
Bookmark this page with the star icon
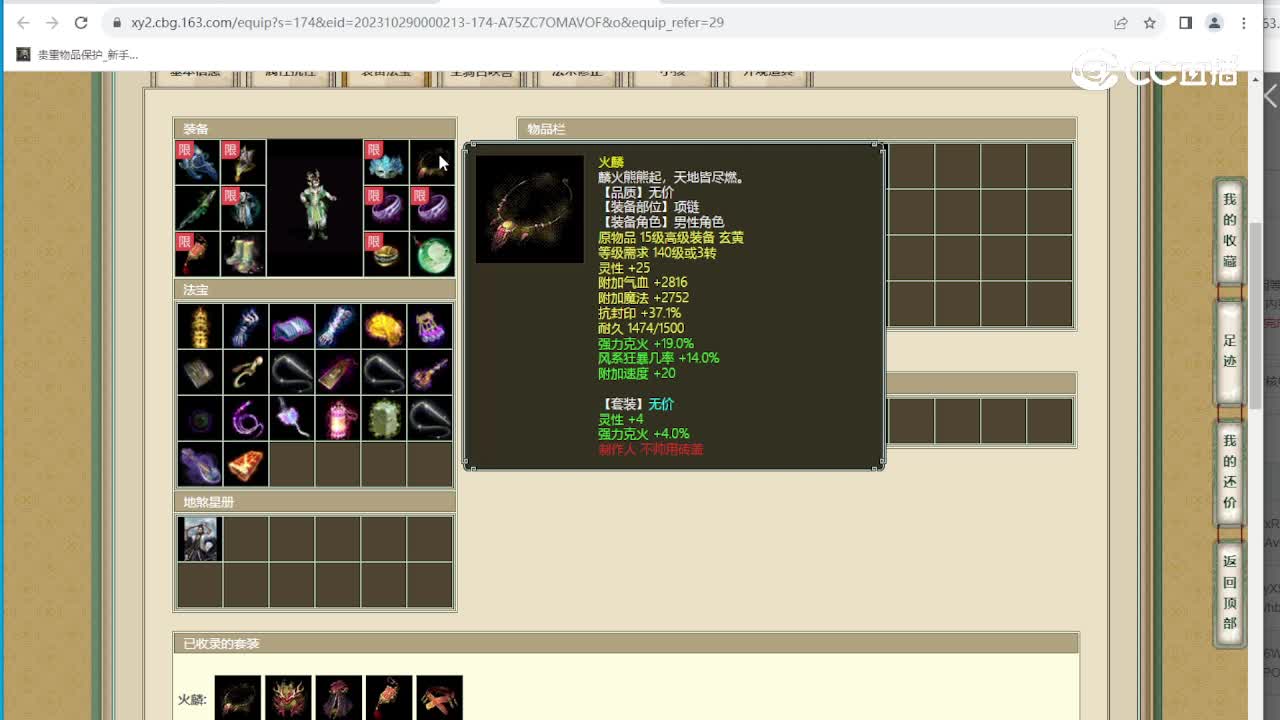(x=1150, y=22)
